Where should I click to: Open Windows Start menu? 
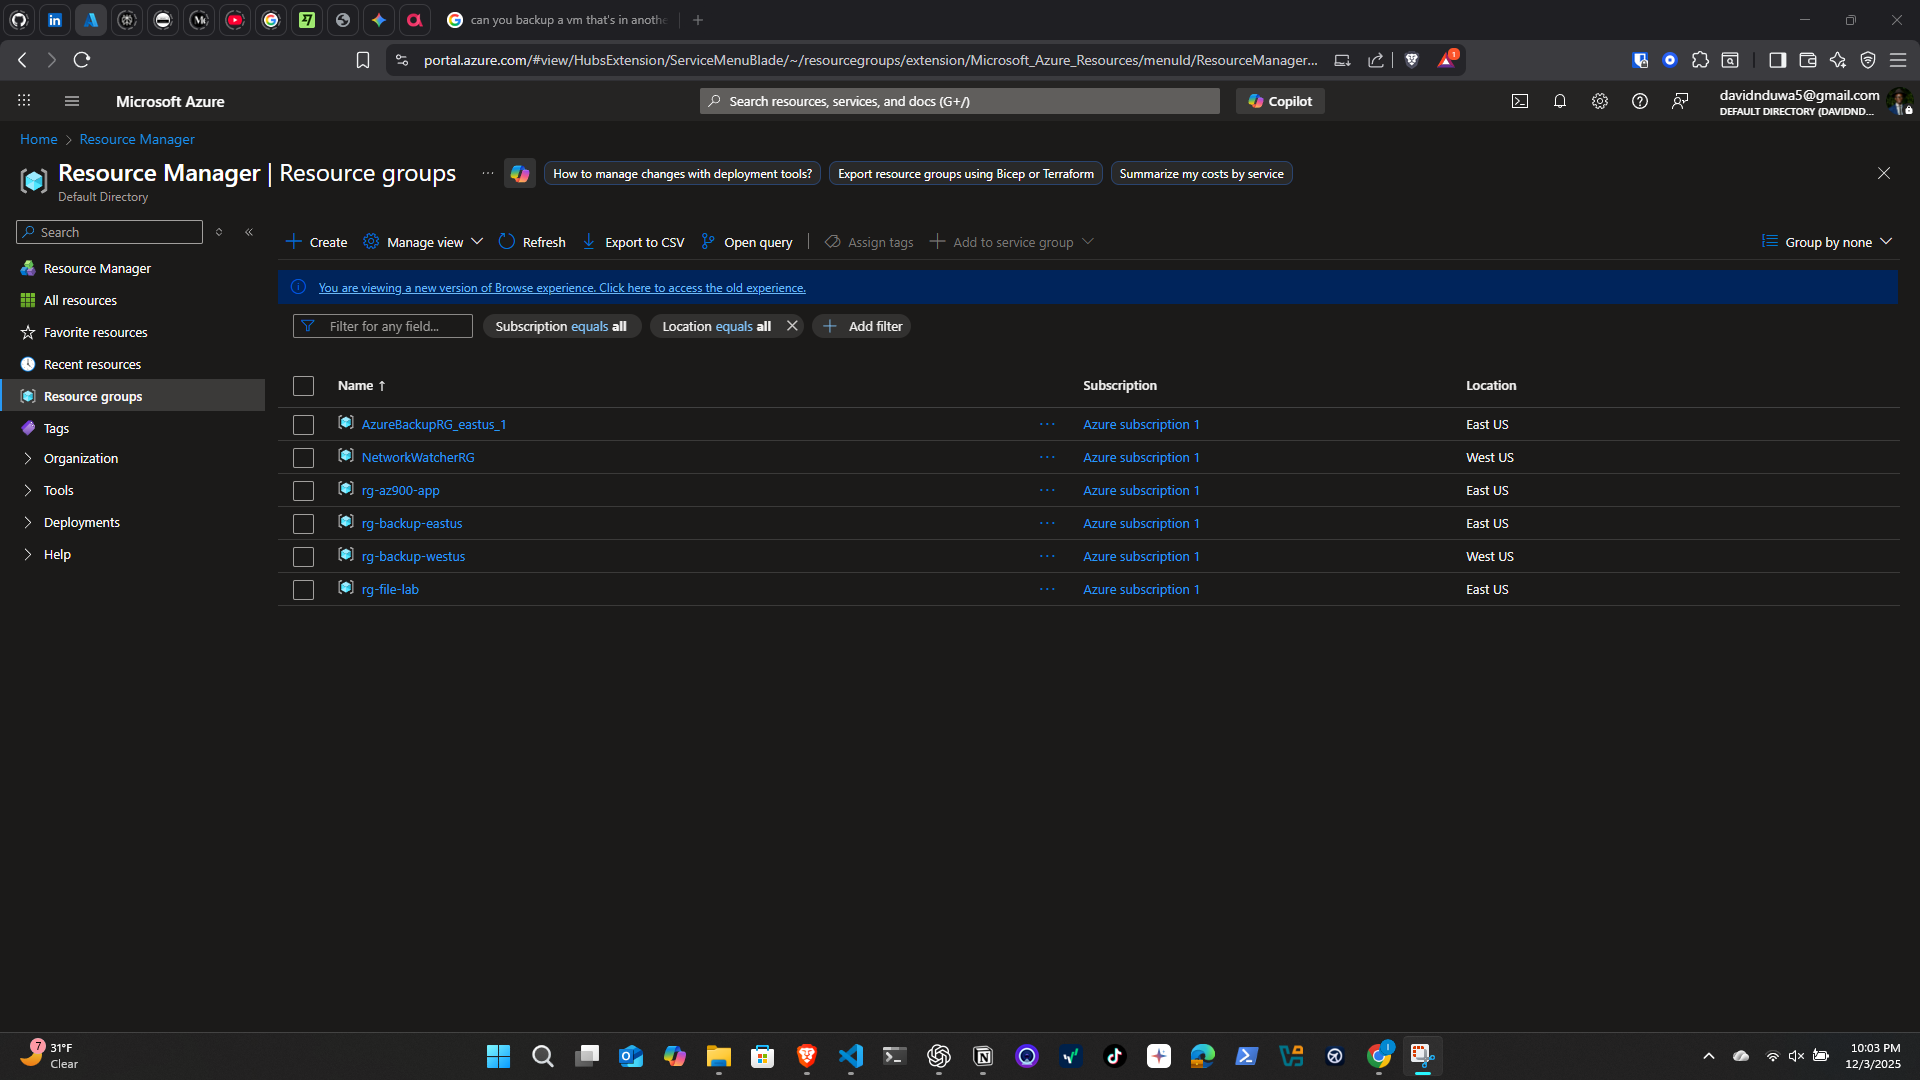tap(498, 1056)
